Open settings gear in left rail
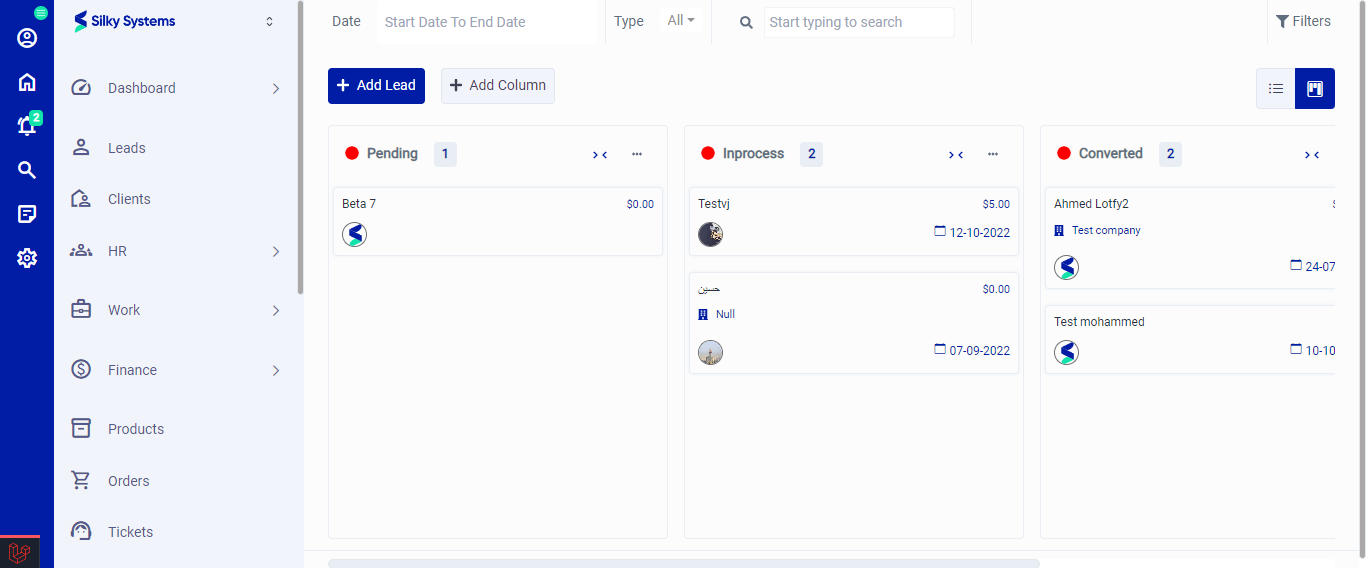Screen dimensions: 1366x568 click(27, 258)
